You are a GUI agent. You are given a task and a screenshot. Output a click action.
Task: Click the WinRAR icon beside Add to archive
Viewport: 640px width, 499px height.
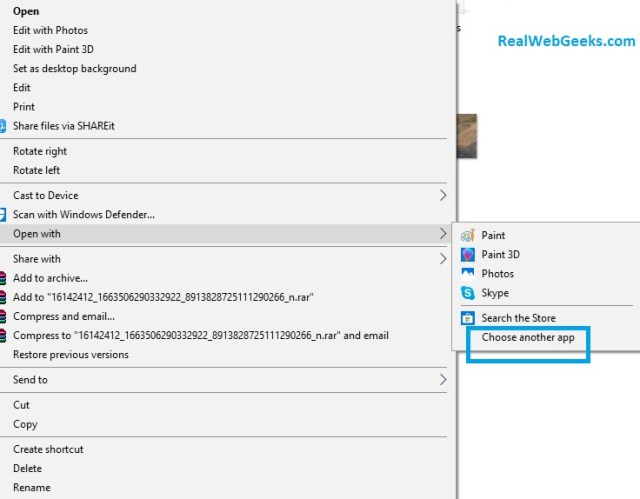(x=3, y=278)
